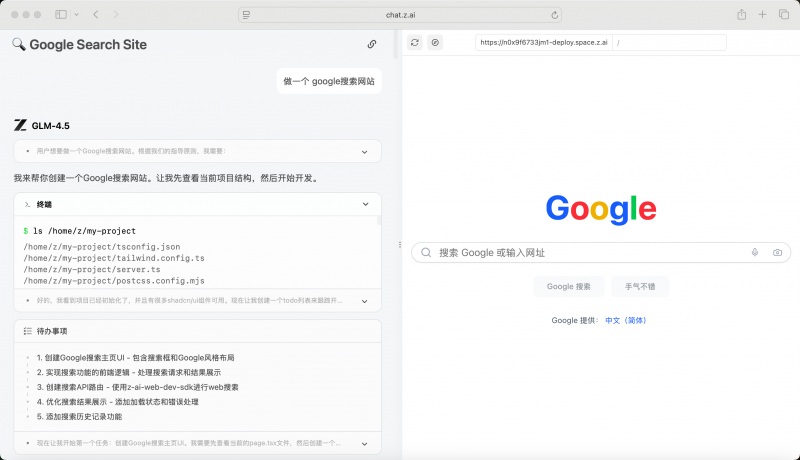
Task: Click the chat panel vertical scrollbar
Action: point(396,44)
